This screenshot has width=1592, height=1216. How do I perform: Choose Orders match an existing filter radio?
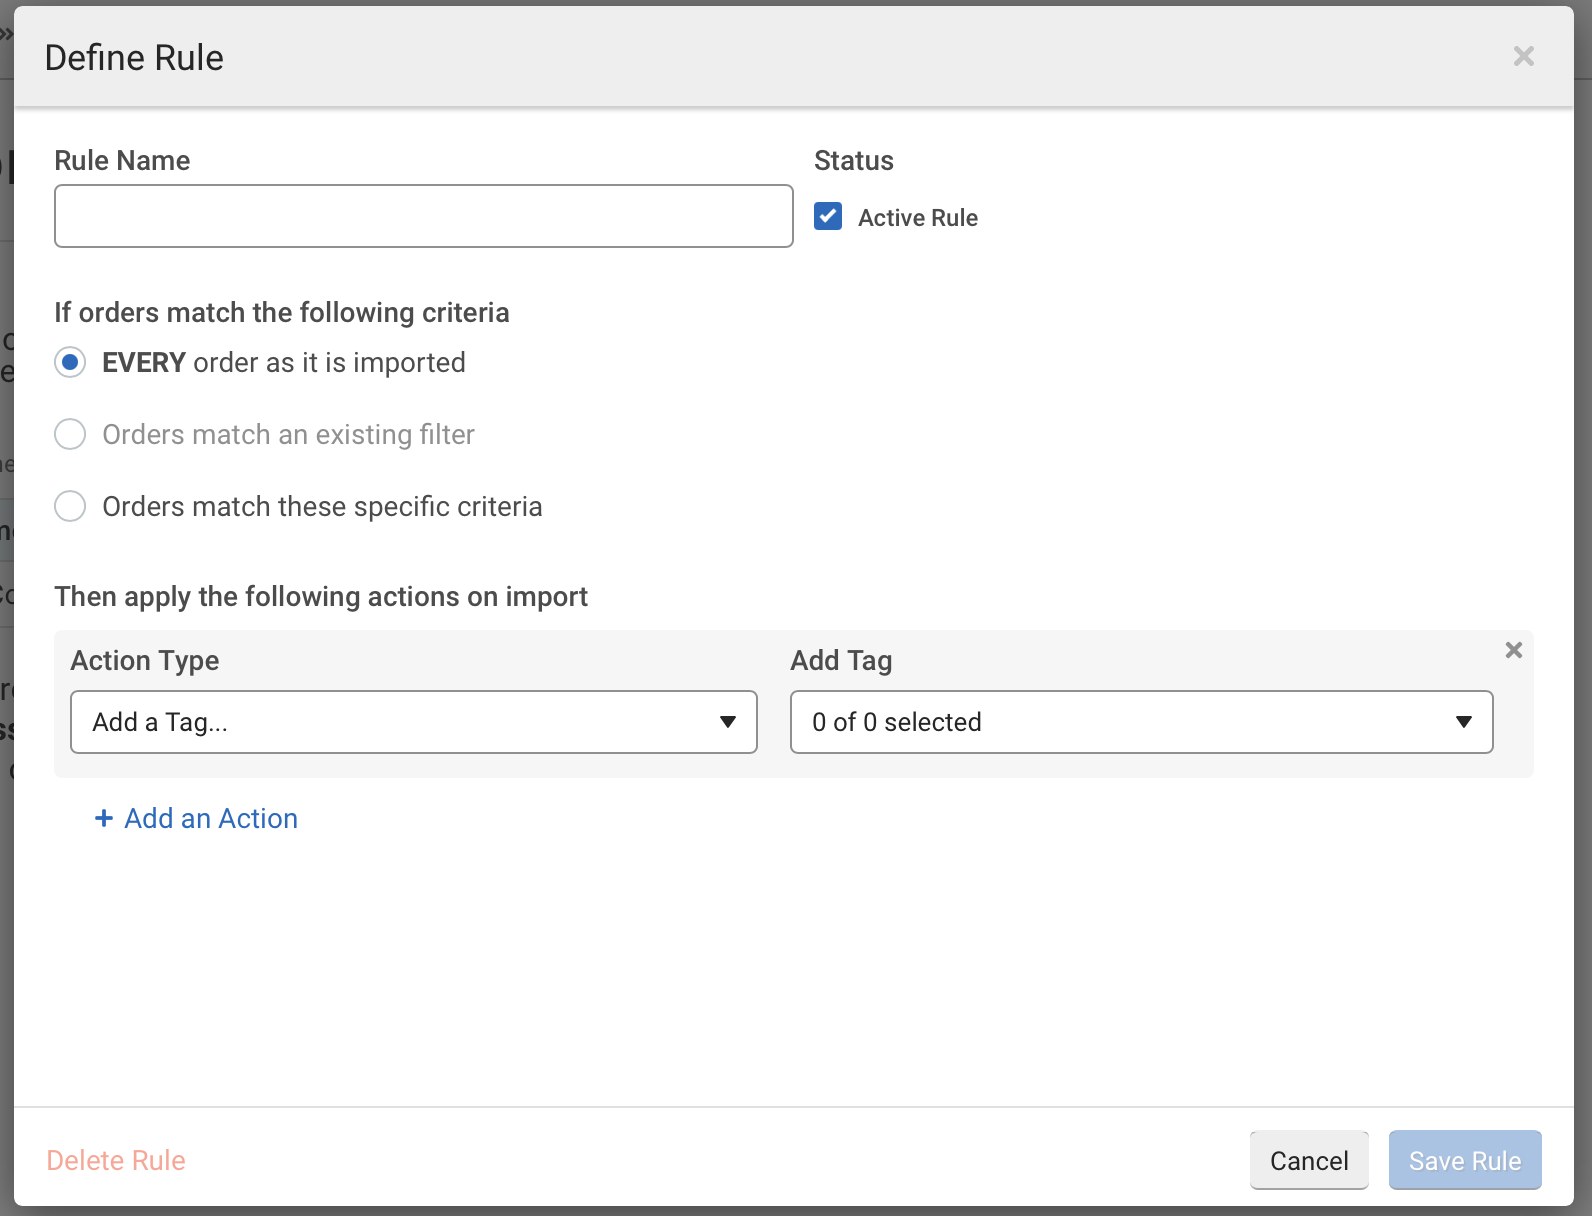point(70,434)
